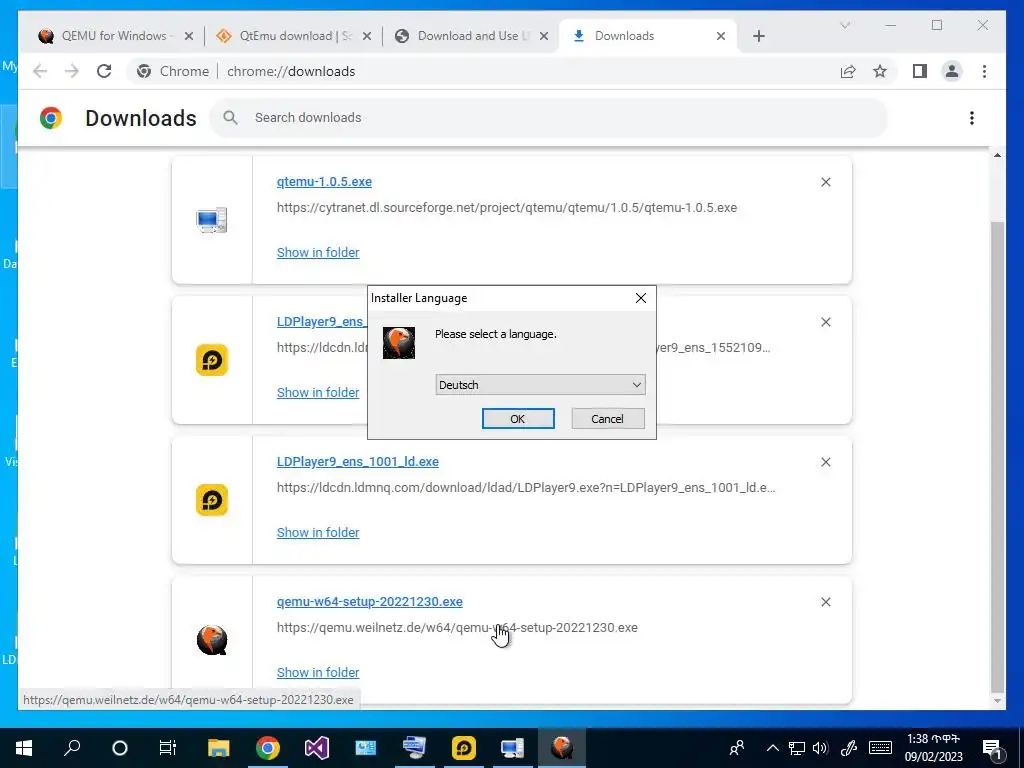Select QEMU installer taskbar button

point(562,748)
